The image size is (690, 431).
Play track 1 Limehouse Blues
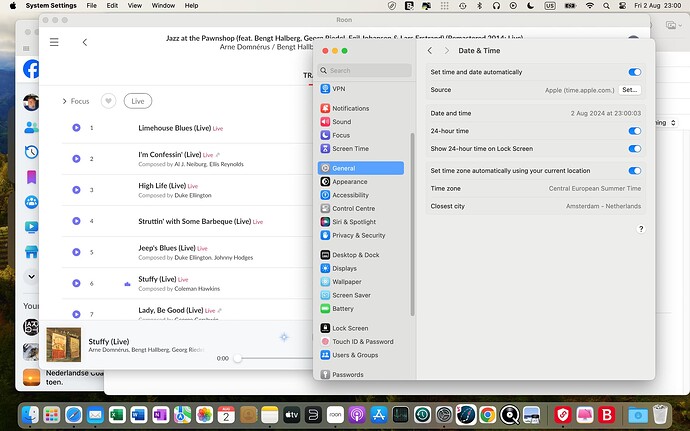coord(76,128)
